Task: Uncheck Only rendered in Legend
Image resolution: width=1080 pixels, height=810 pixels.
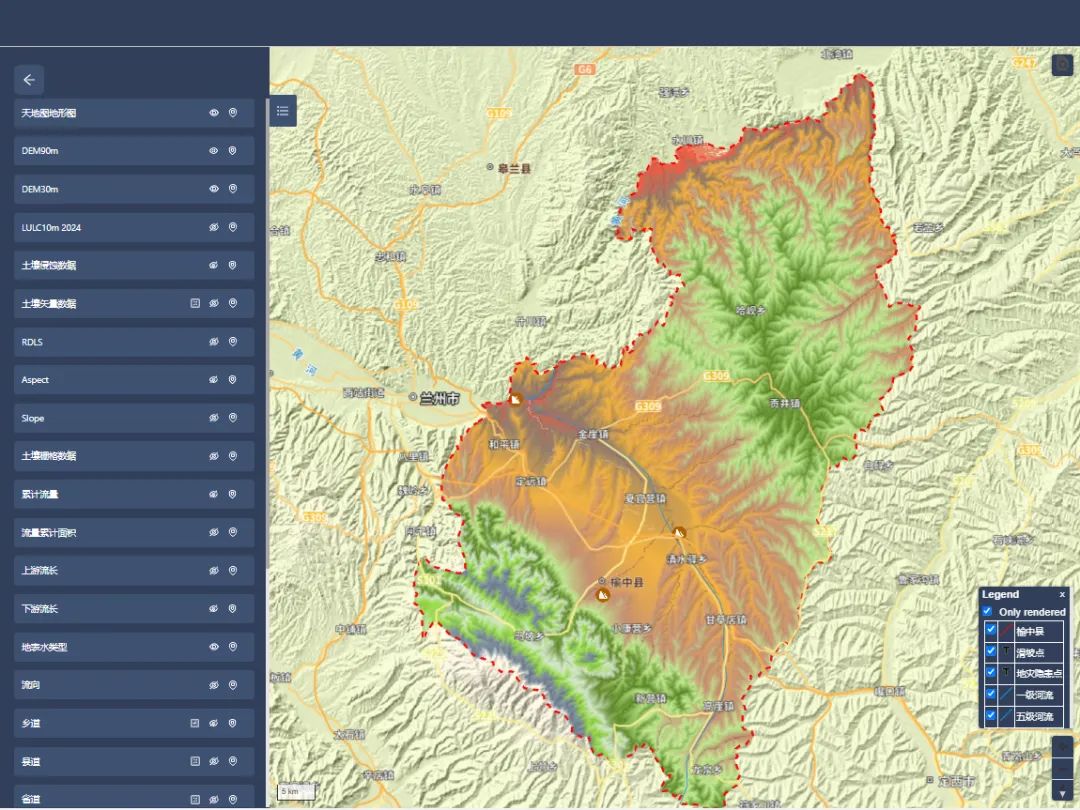Action: pos(987,611)
